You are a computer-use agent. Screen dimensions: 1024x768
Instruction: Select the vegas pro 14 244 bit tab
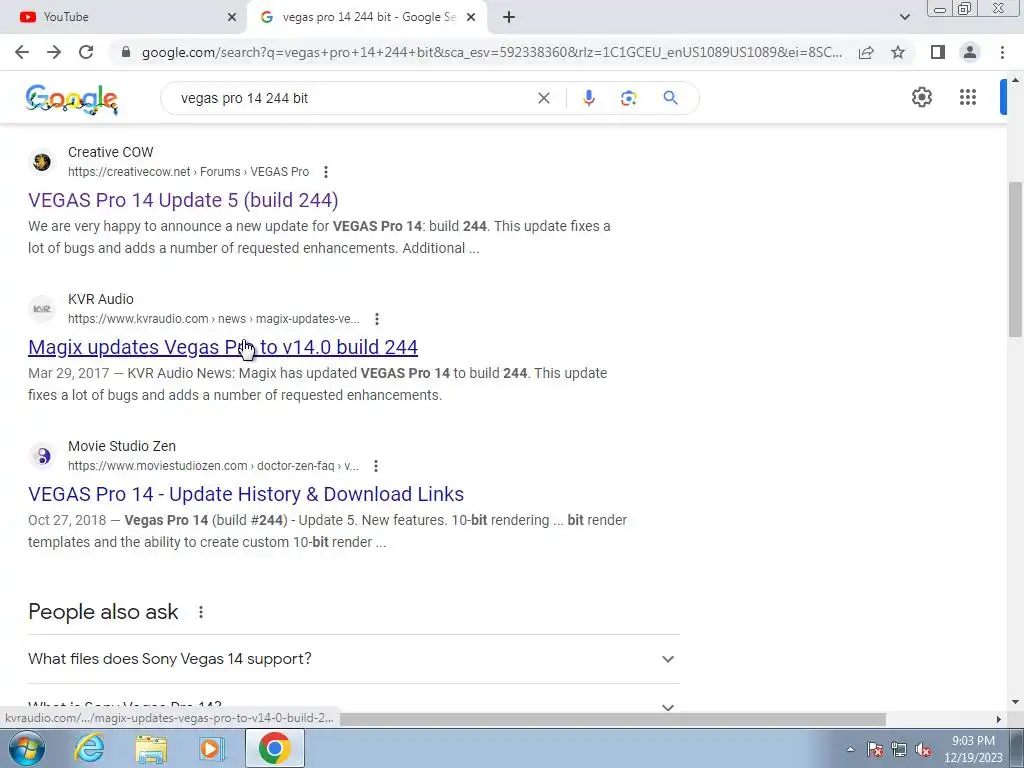[x=368, y=17]
